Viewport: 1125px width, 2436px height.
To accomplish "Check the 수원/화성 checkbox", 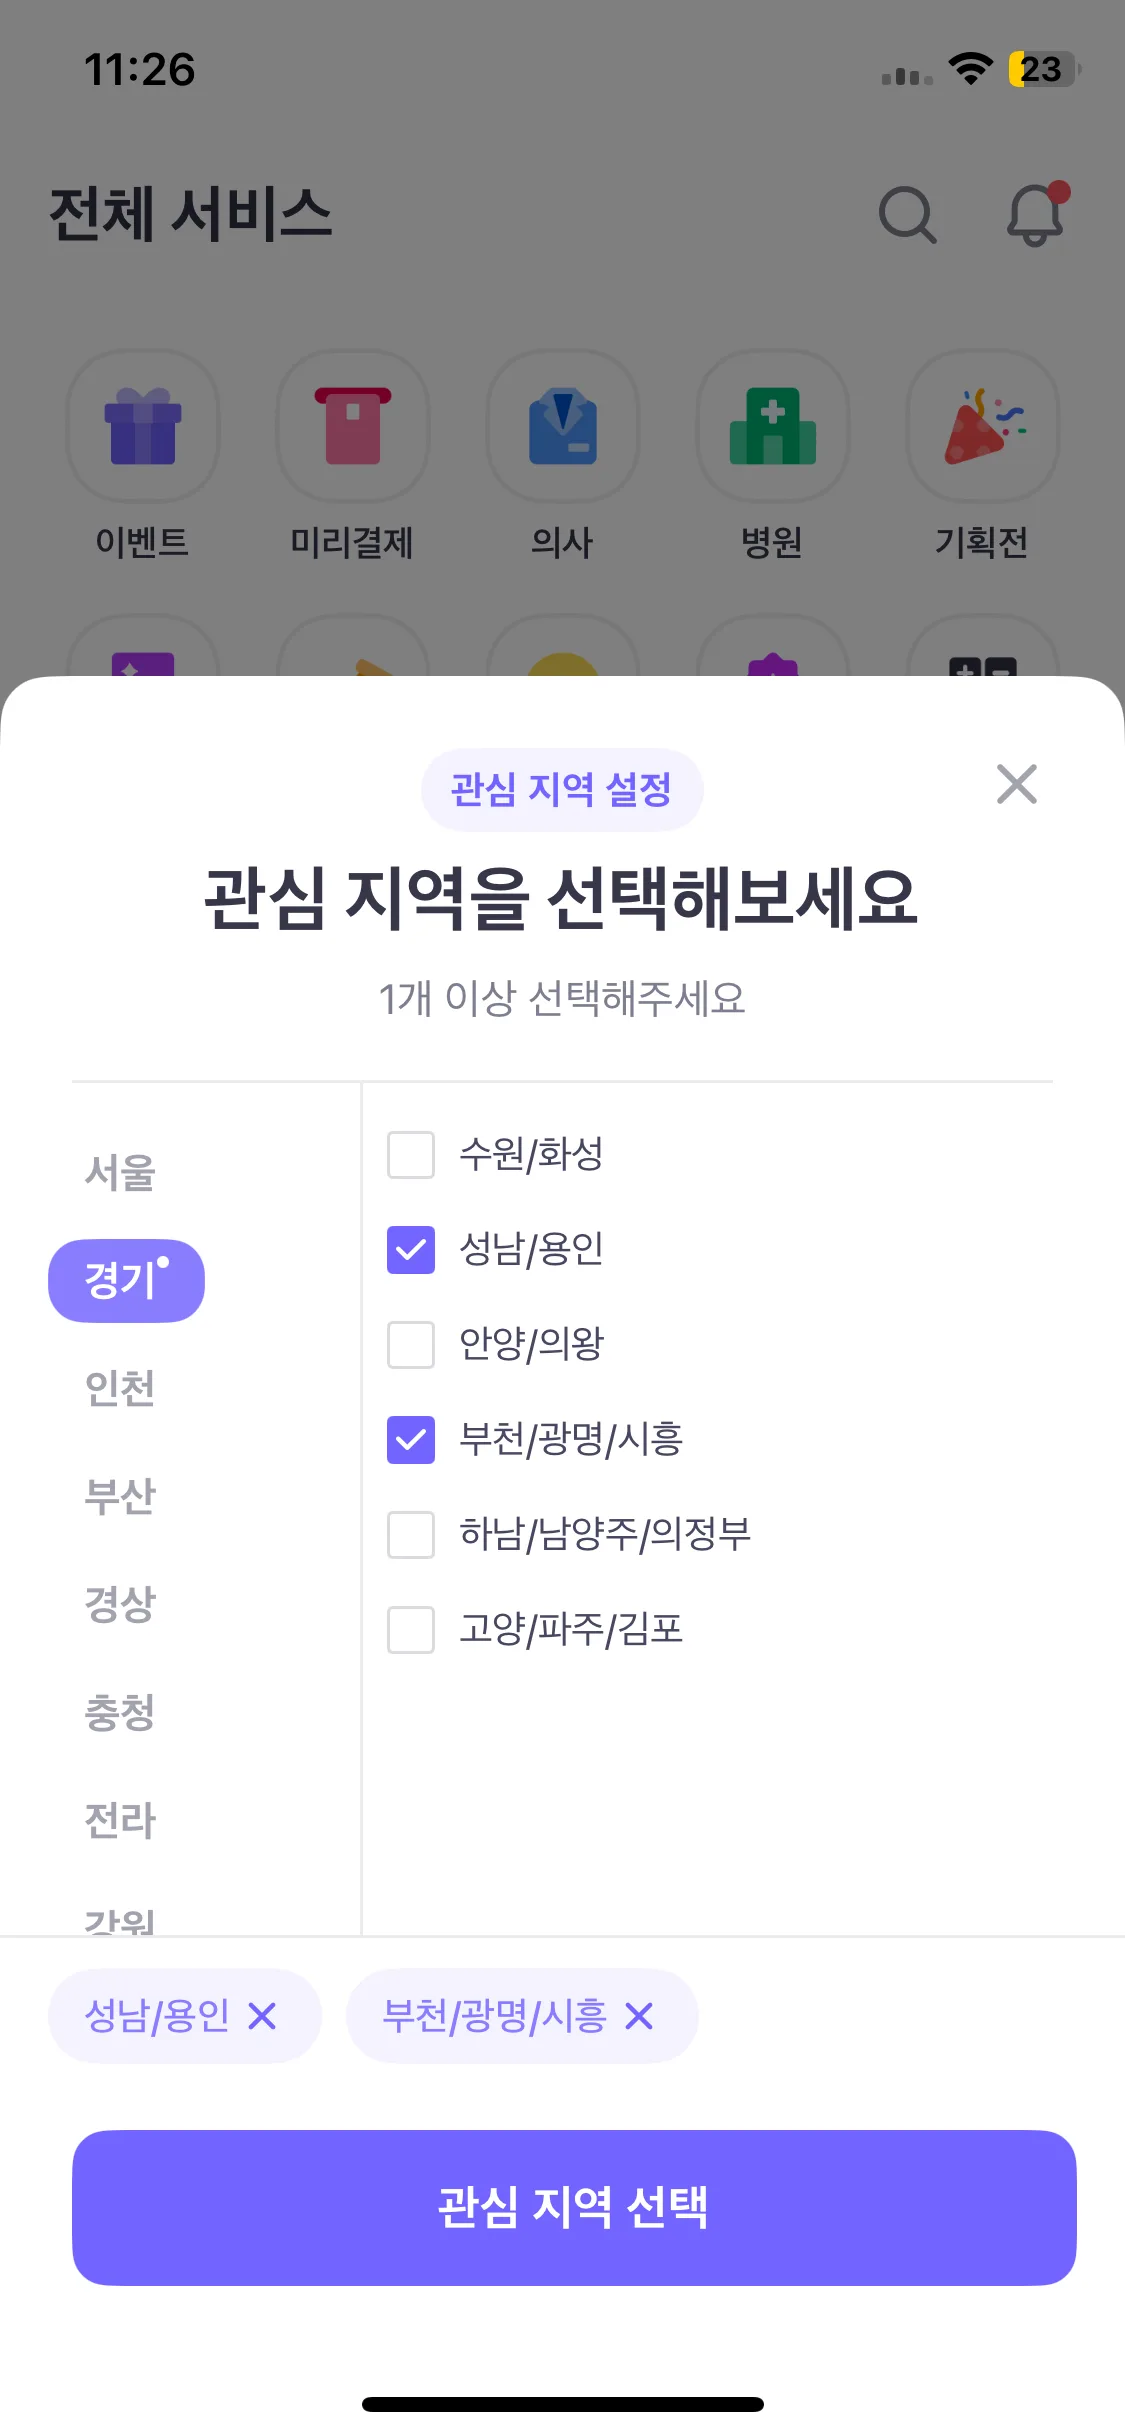I will pyautogui.click(x=411, y=1155).
